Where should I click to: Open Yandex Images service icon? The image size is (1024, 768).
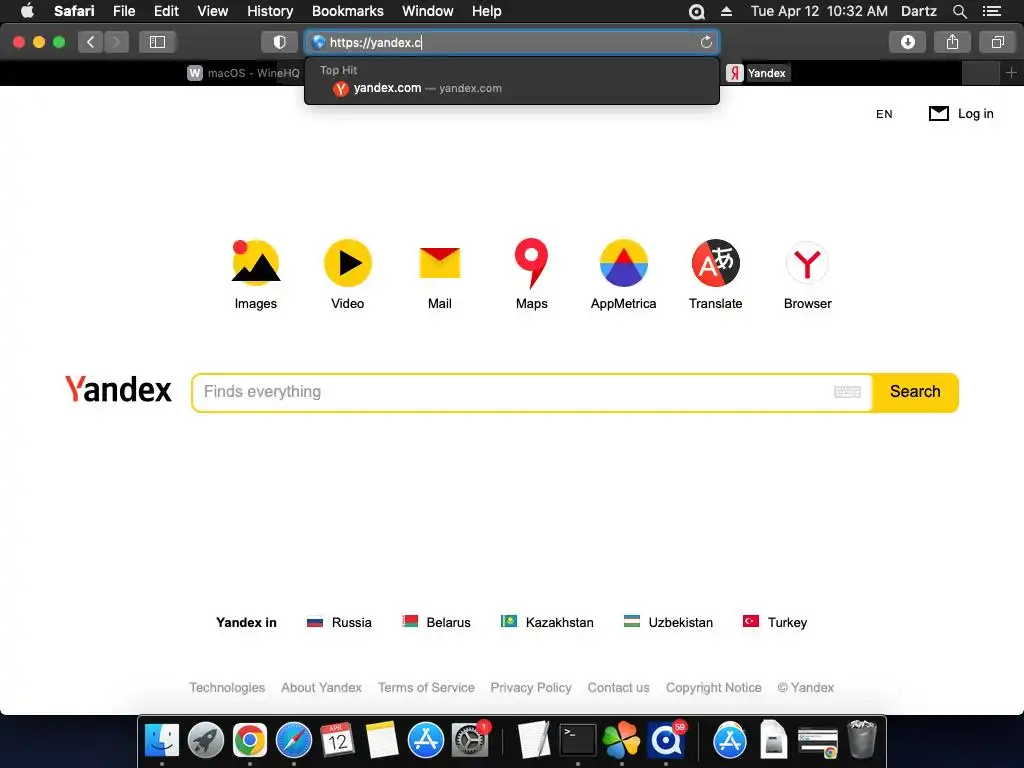[x=255, y=263]
